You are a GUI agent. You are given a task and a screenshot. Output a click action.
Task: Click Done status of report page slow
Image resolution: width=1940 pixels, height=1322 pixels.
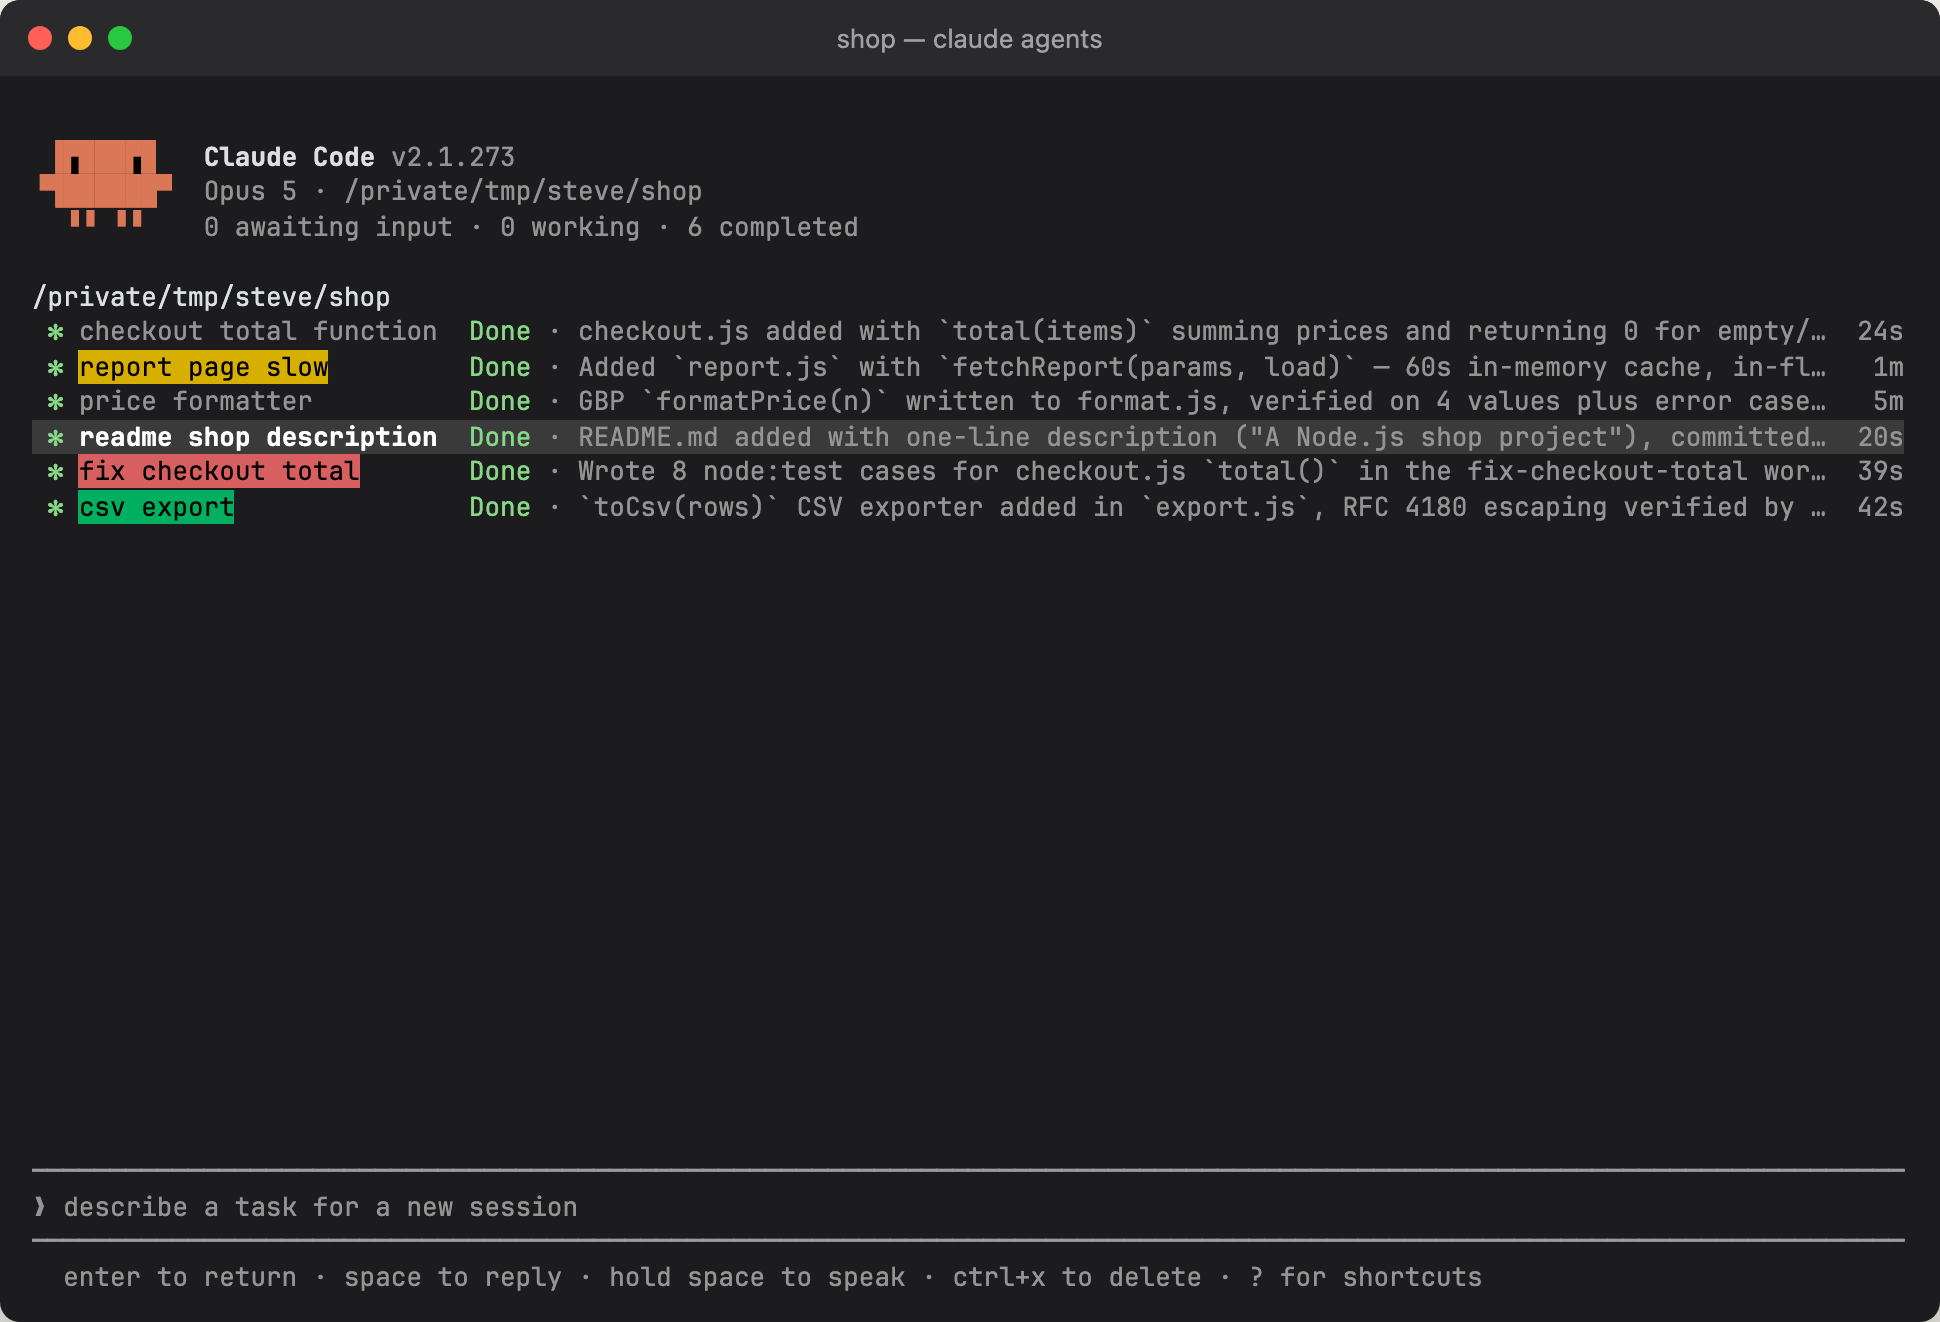coord(500,367)
